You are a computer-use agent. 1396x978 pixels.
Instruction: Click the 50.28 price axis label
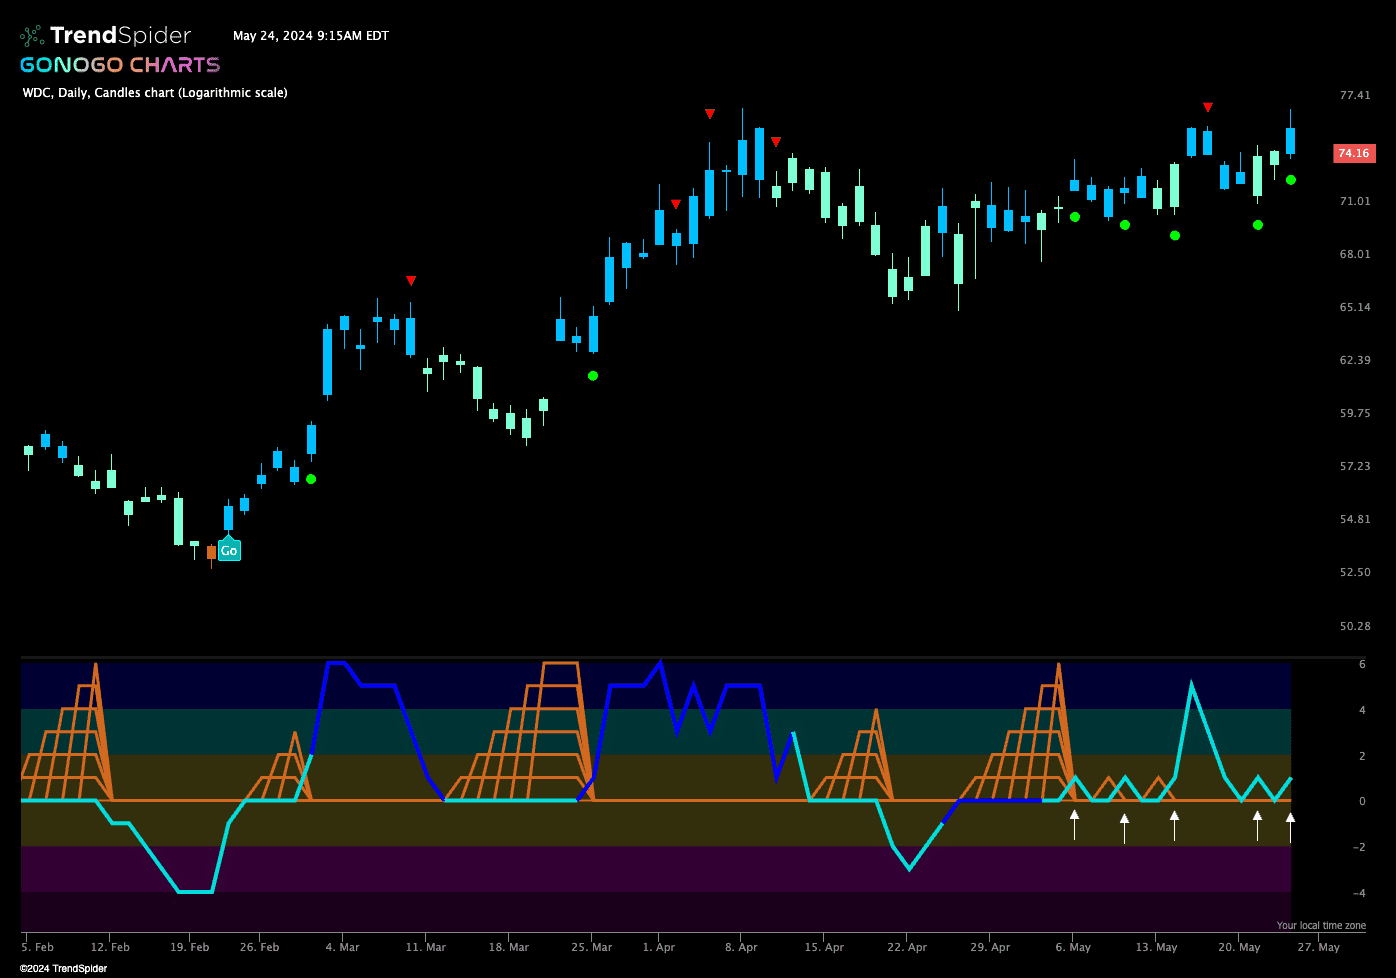tap(1355, 626)
